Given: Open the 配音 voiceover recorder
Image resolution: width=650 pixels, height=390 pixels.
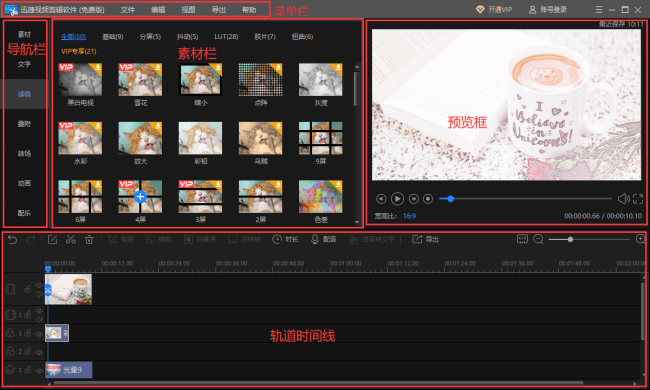Looking at the screenshot, I should pyautogui.click(x=323, y=240).
